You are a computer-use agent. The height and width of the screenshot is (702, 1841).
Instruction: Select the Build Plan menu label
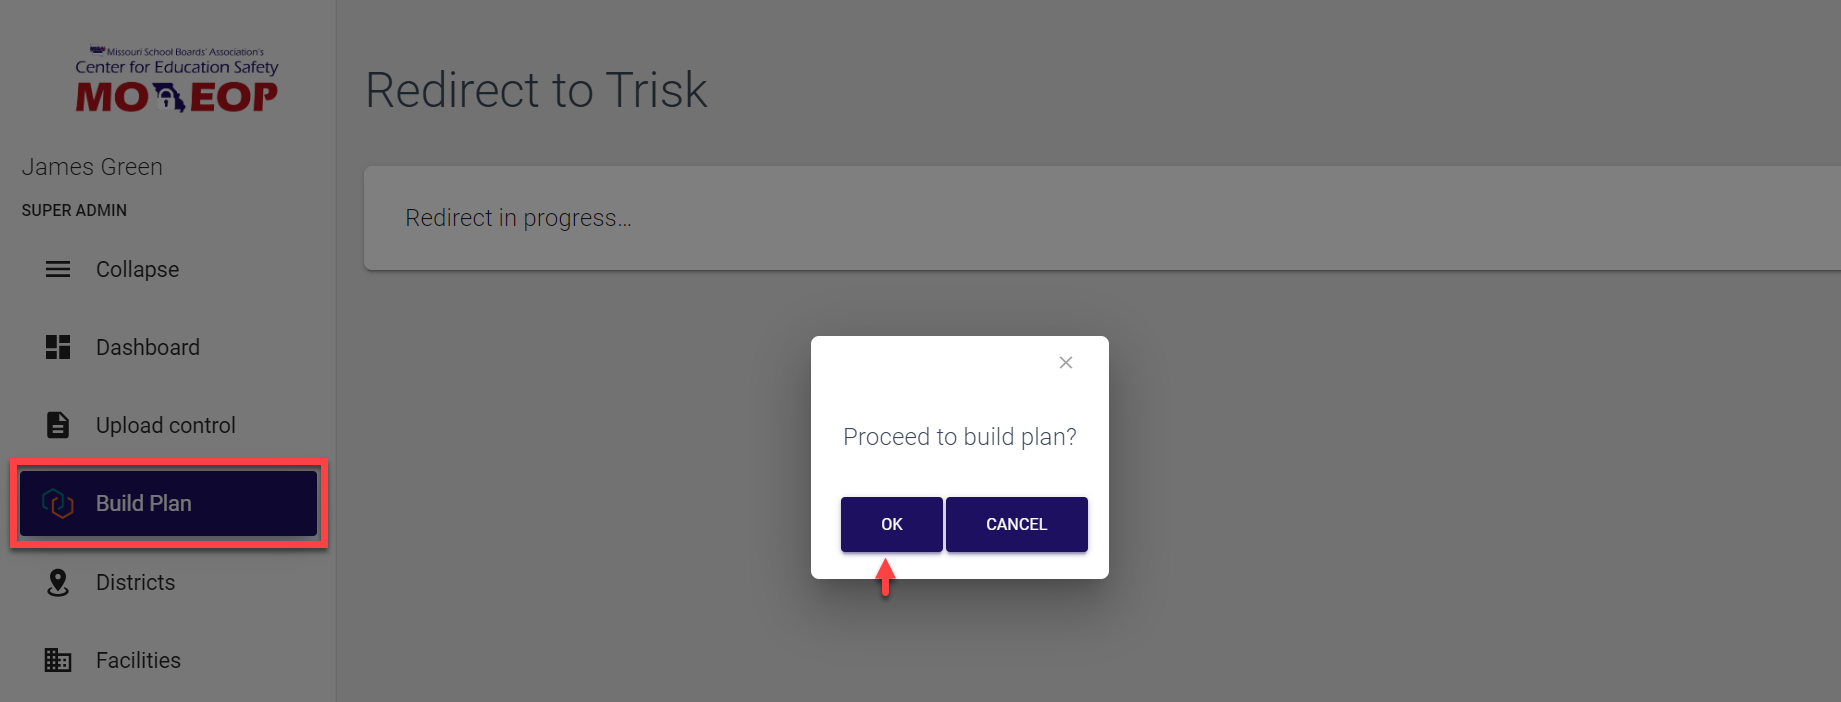pyautogui.click(x=144, y=503)
